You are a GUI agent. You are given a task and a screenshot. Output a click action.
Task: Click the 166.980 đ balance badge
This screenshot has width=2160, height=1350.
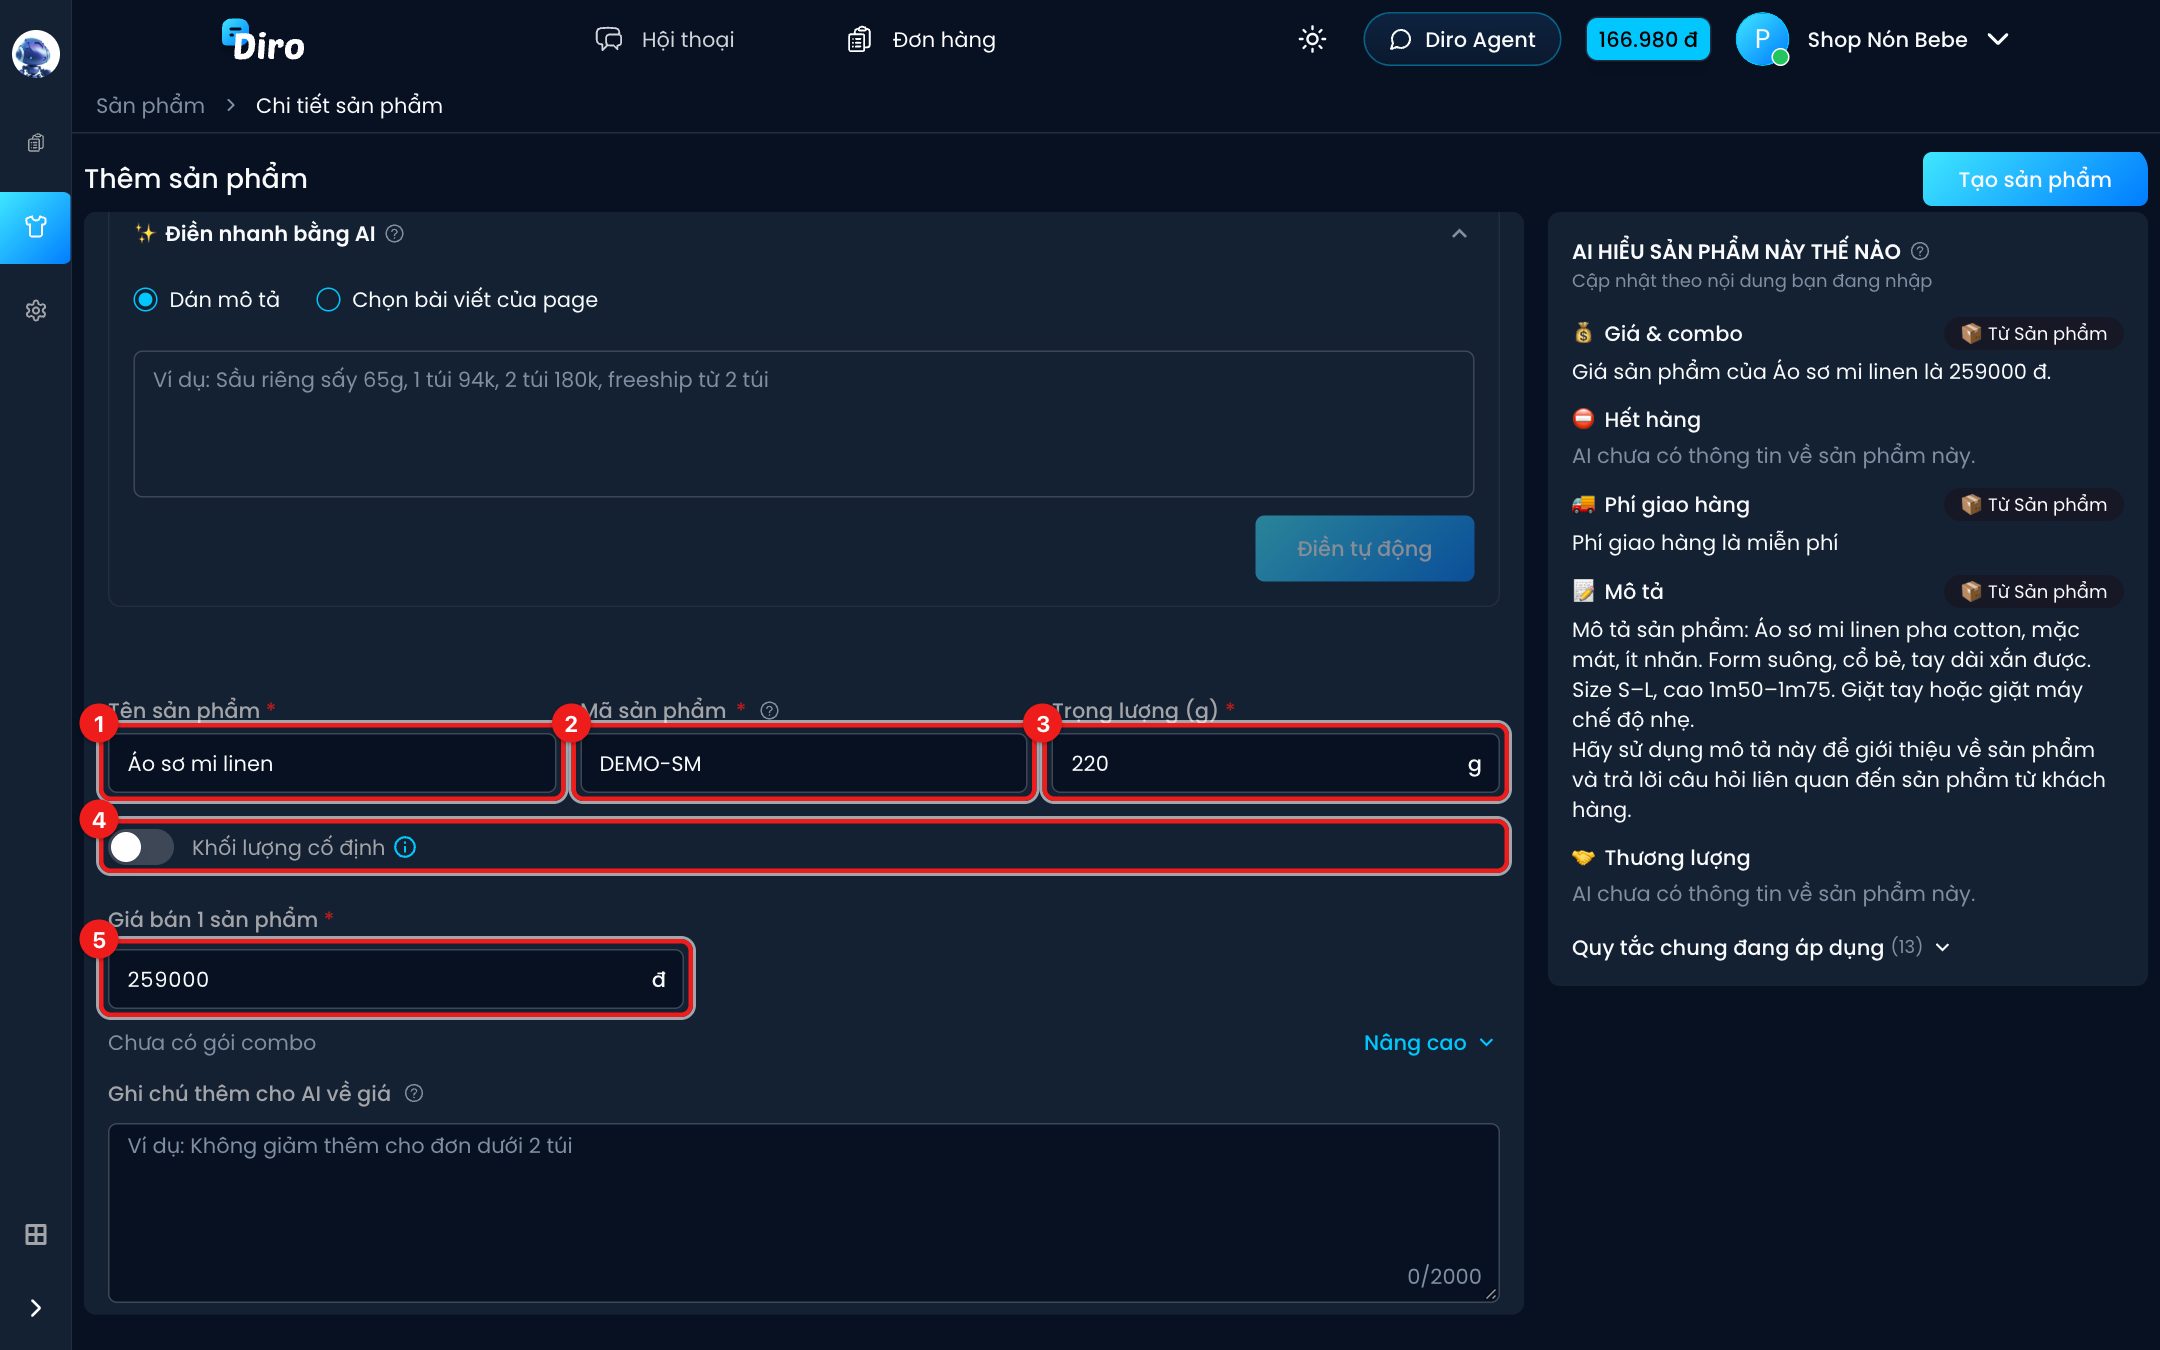point(1647,39)
